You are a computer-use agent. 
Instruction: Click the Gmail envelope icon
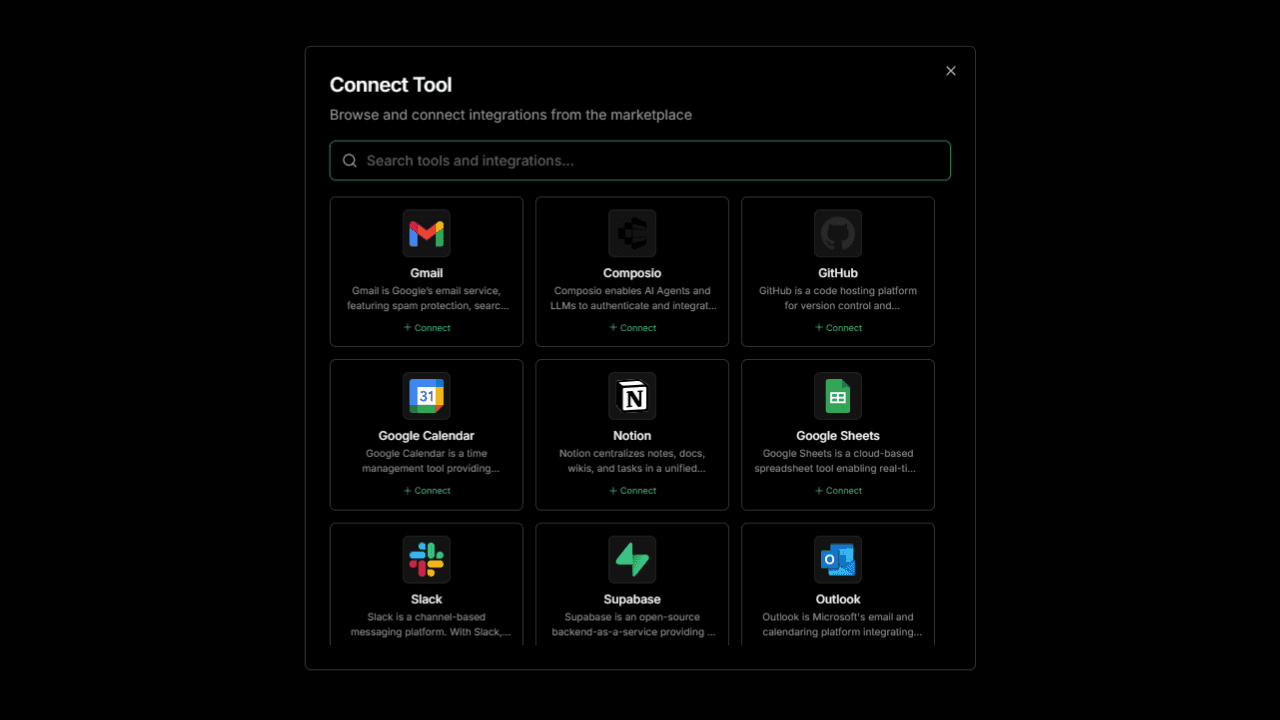426,234
